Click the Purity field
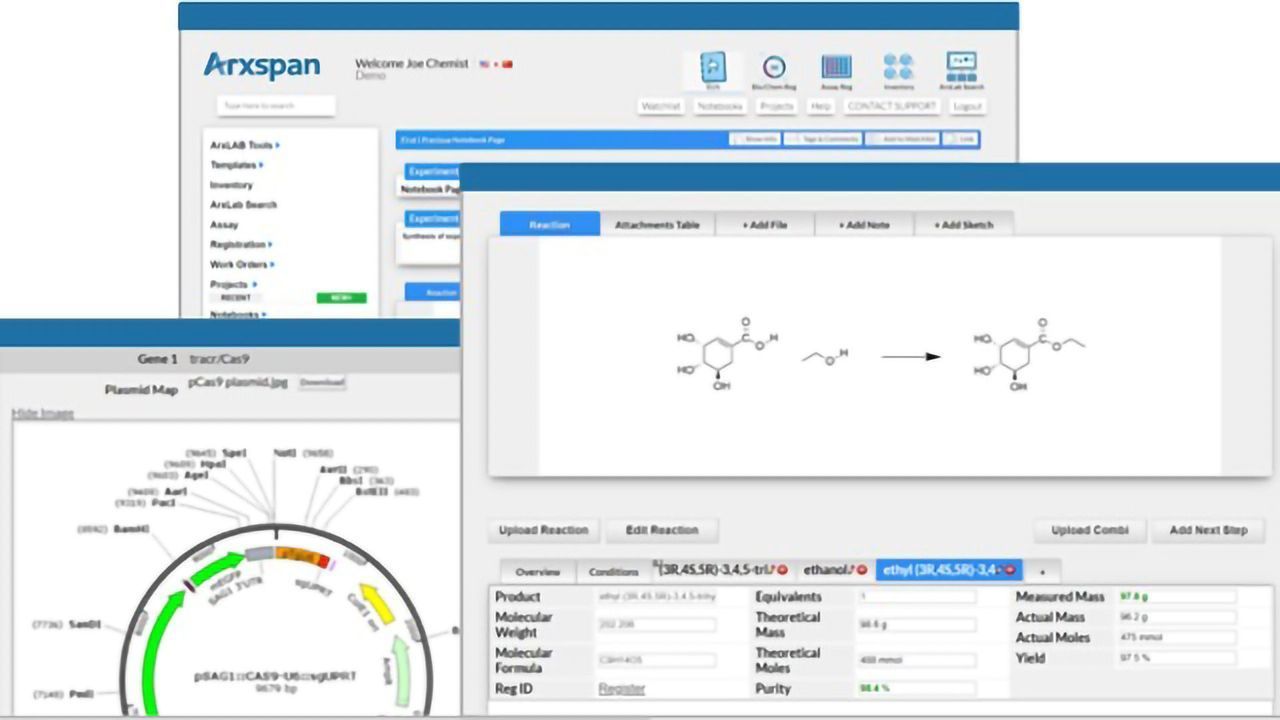 [x=916, y=689]
